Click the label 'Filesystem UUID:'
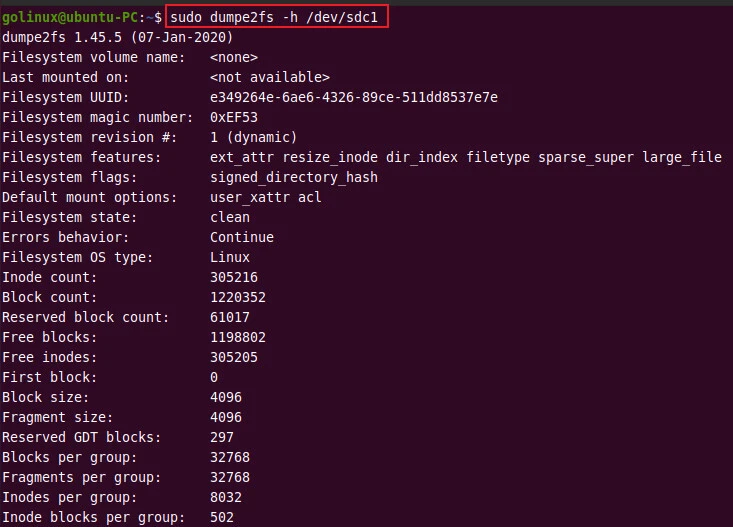The width and height of the screenshot is (733, 527). (x=65, y=97)
